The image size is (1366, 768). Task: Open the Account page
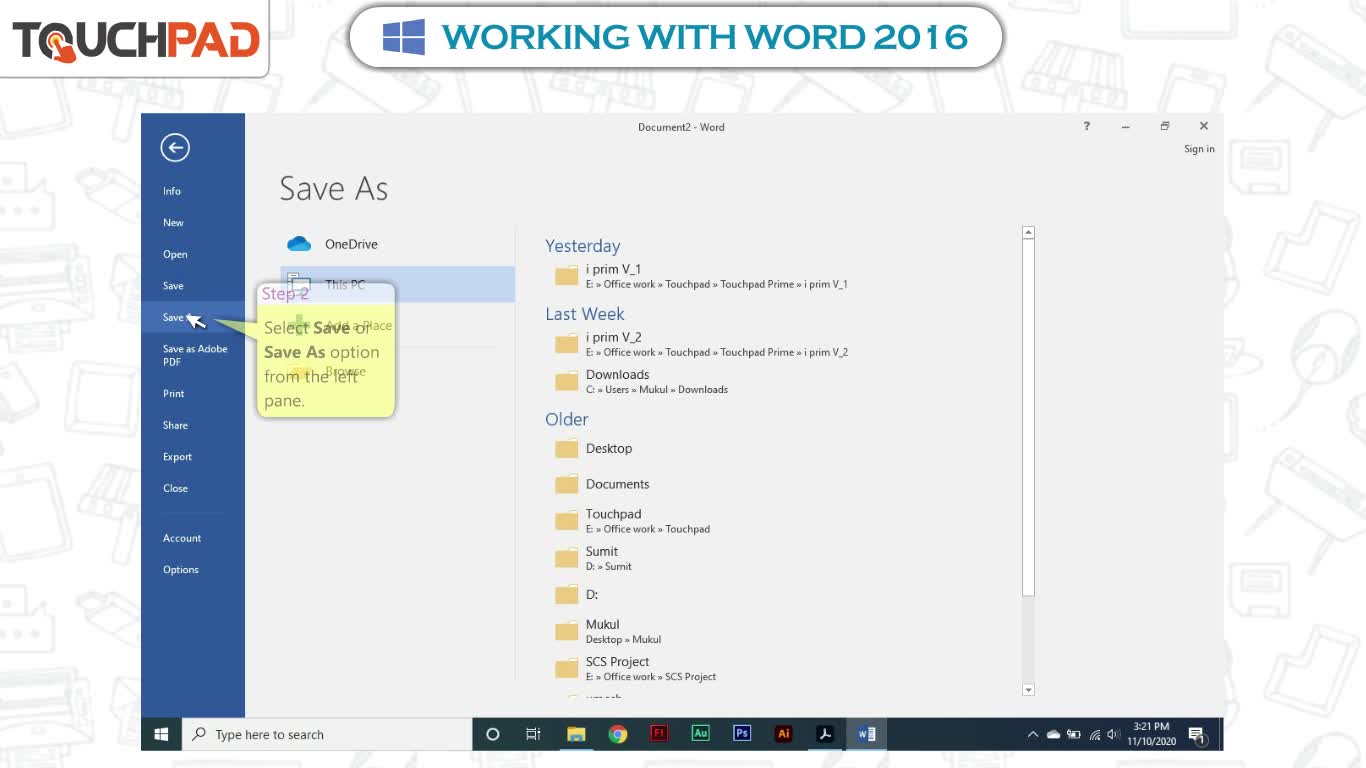(182, 538)
